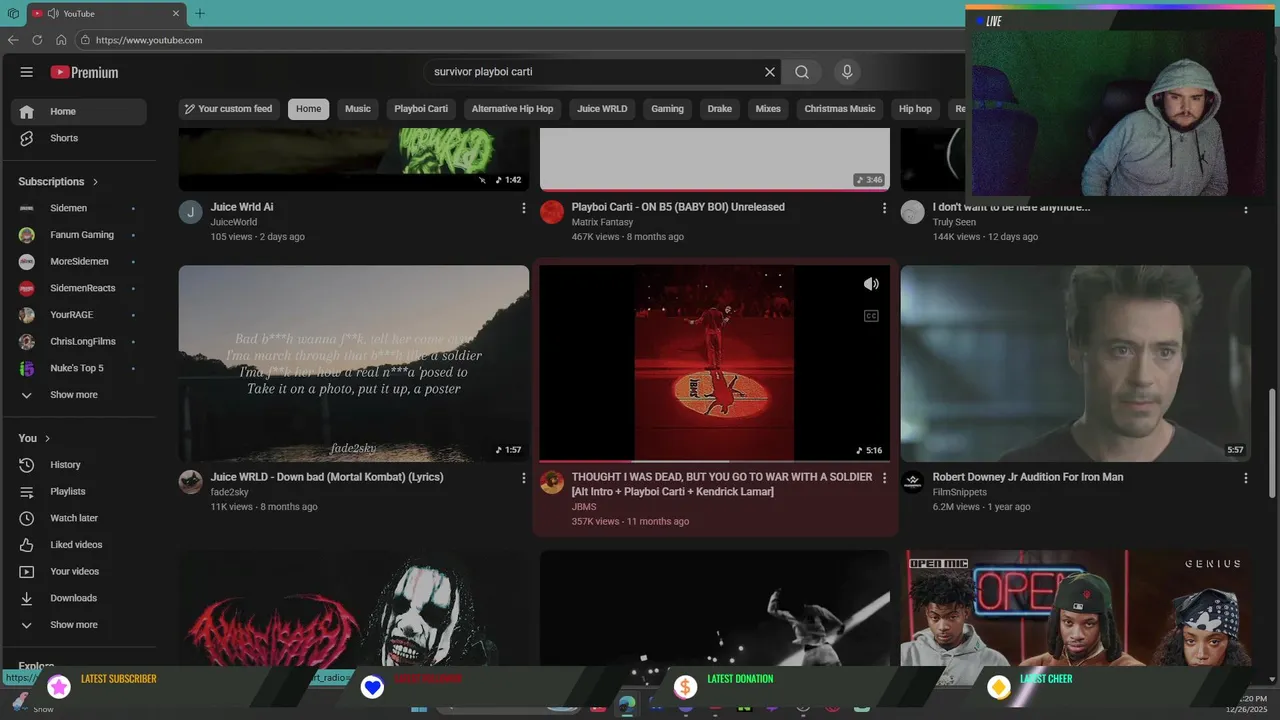Close the YouTube browser tab
This screenshot has height=720, width=1280.
click(x=176, y=13)
